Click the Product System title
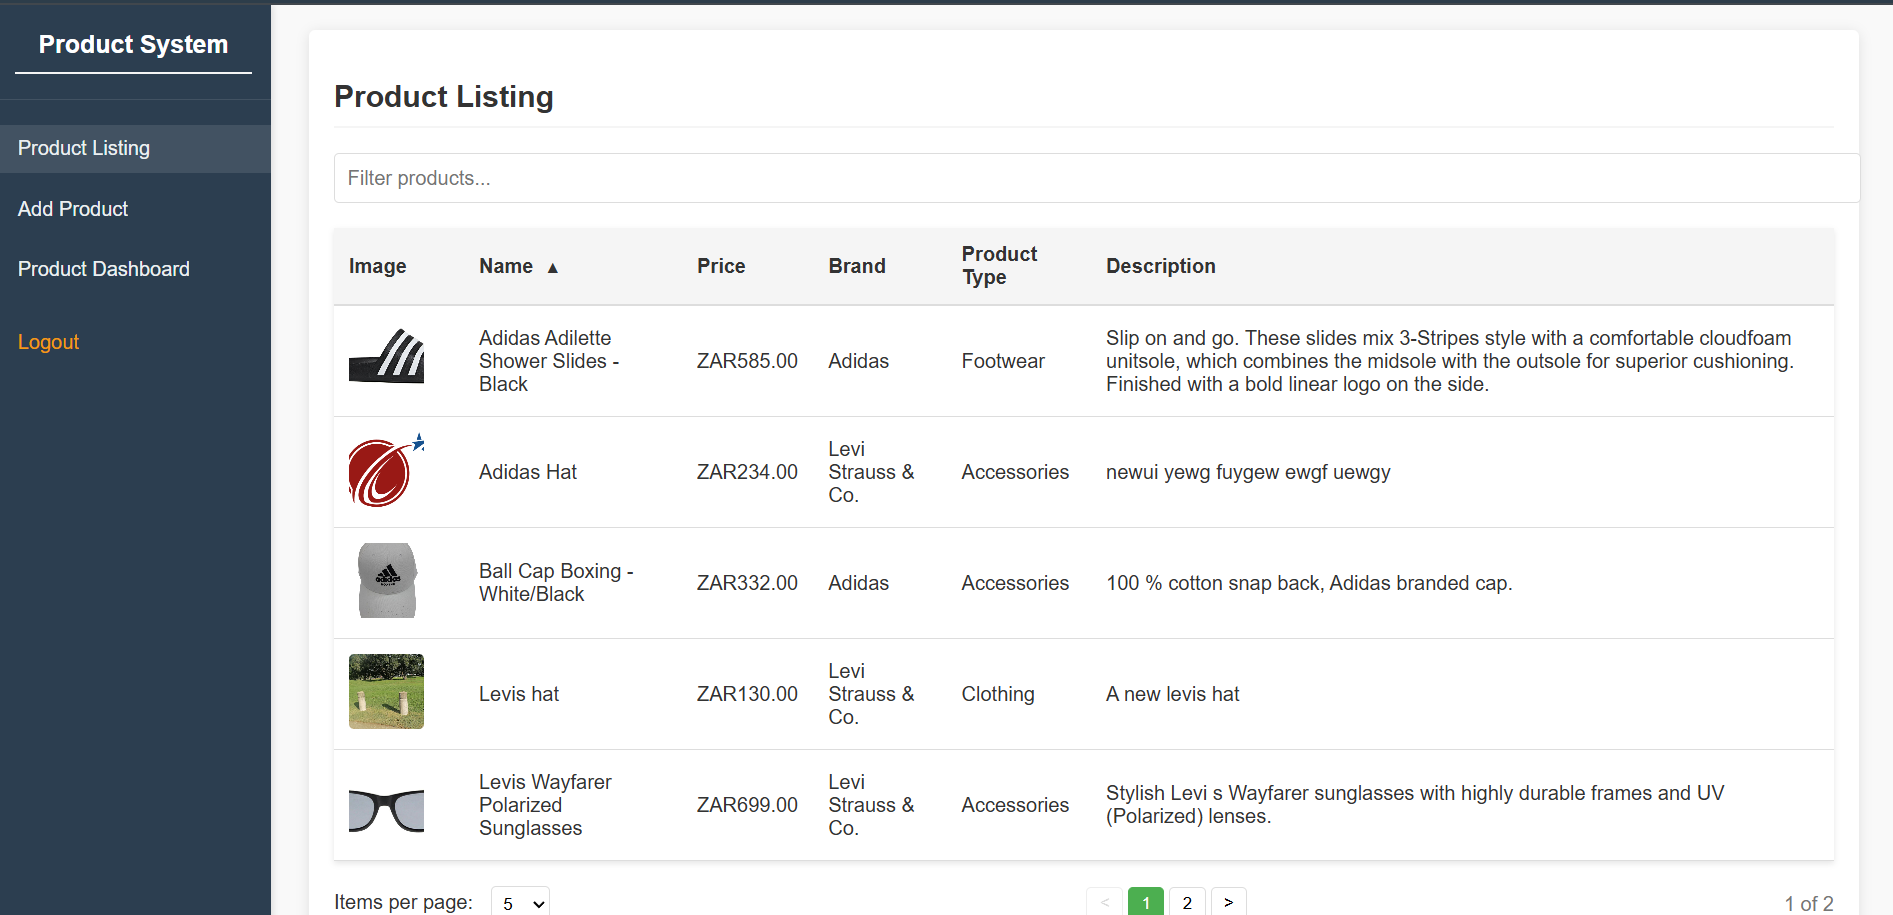The image size is (1893, 915). (x=133, y=45)
